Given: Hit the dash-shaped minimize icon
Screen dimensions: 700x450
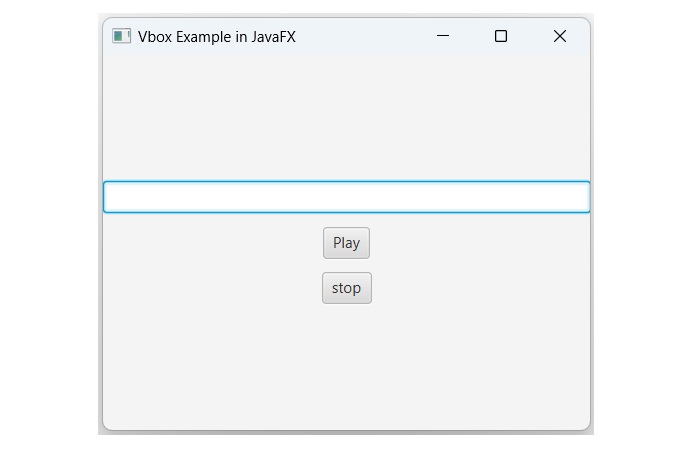Looking at the screenshot, I should tap(443, 37).
